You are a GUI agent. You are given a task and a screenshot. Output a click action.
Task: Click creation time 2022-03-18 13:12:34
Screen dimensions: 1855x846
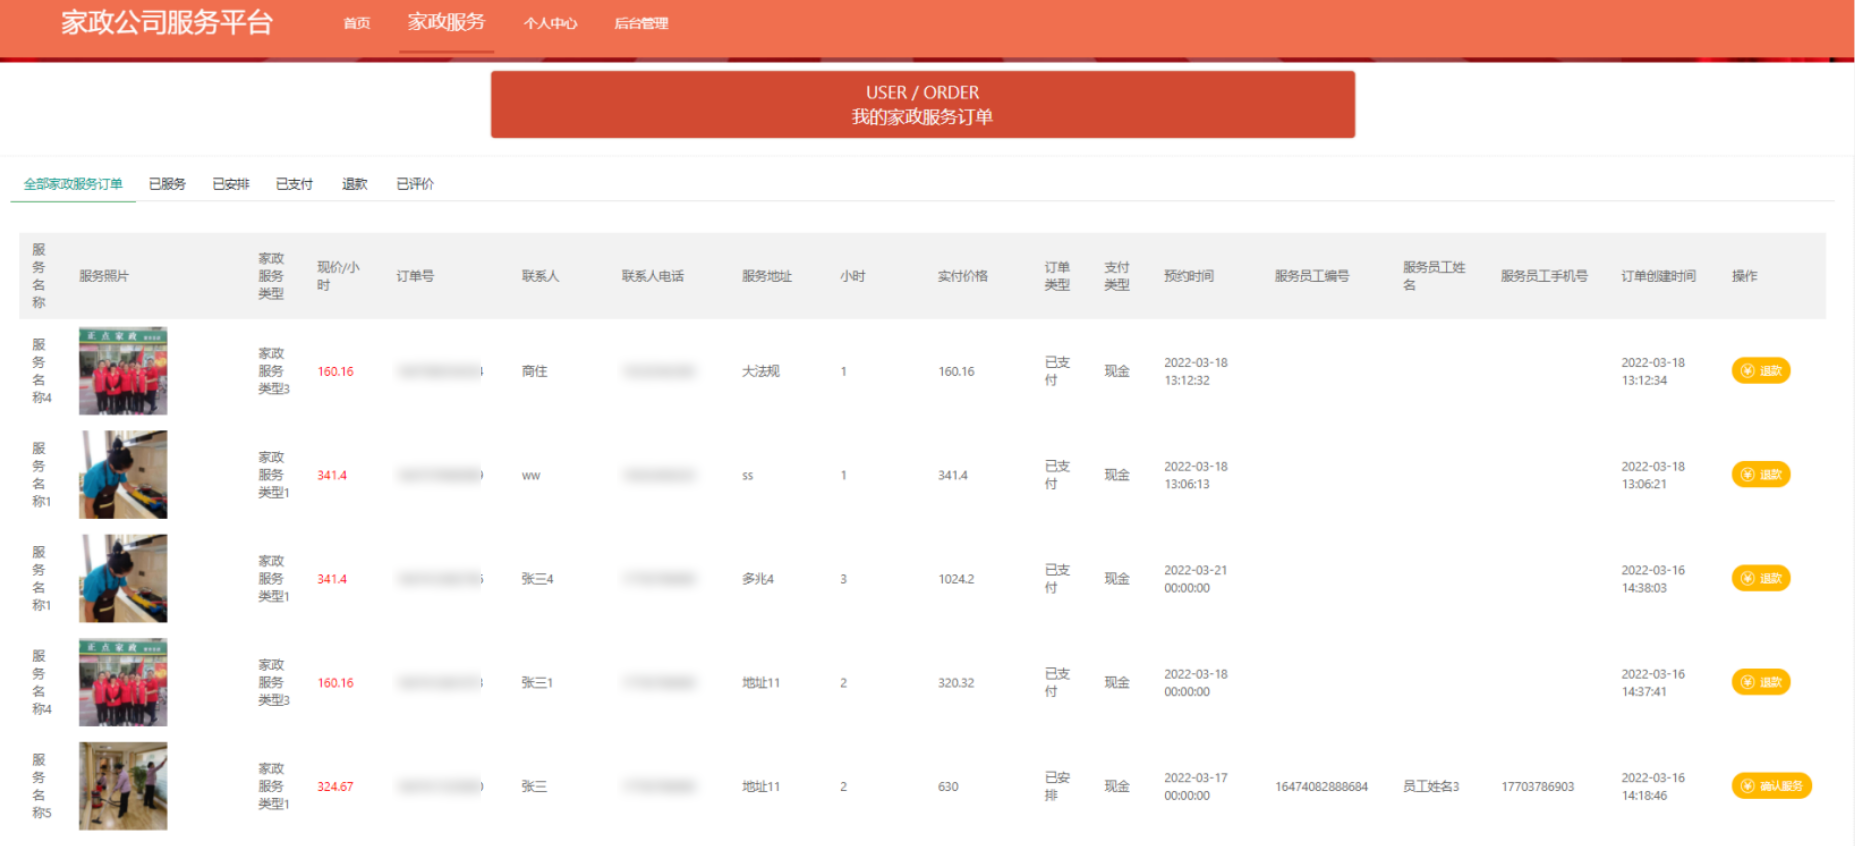tap(1653, 371)
